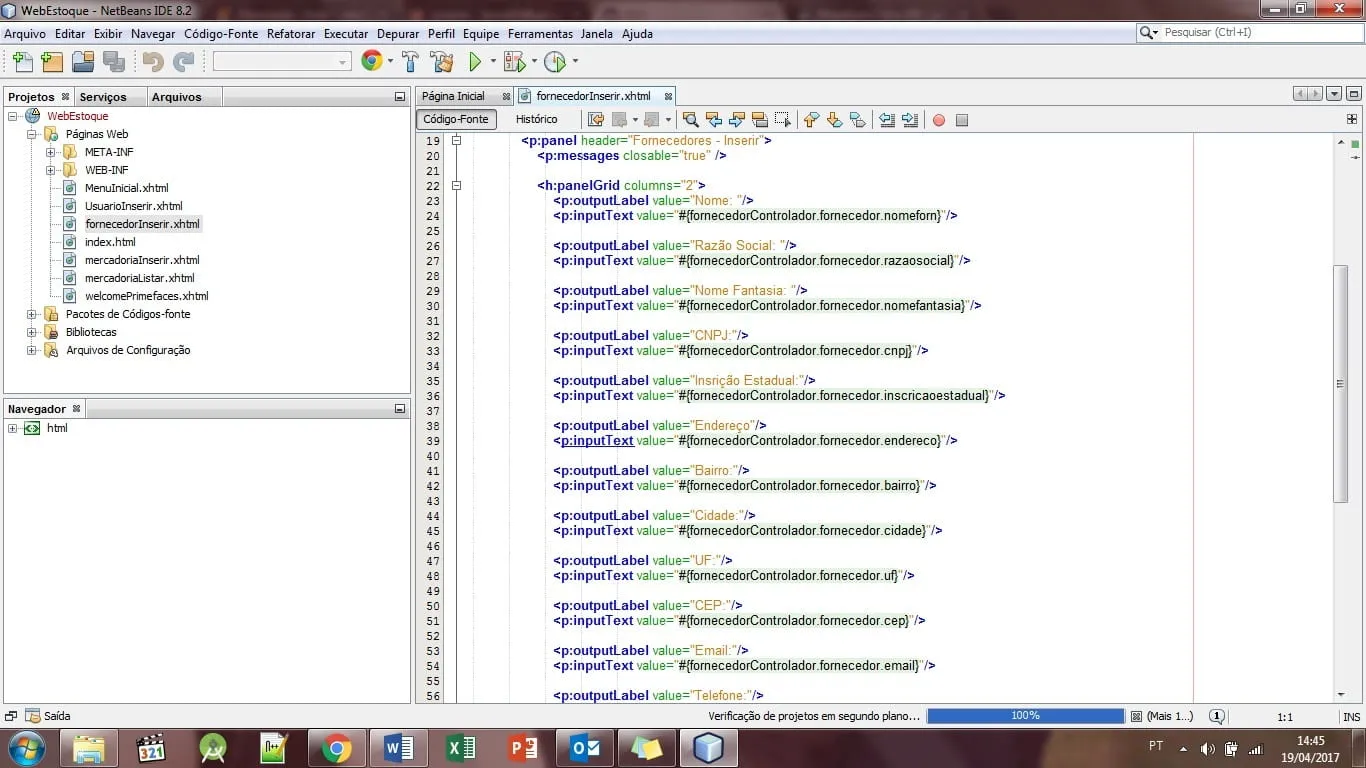
Task: Open the Refatorar menu
Action: (290, 33)
